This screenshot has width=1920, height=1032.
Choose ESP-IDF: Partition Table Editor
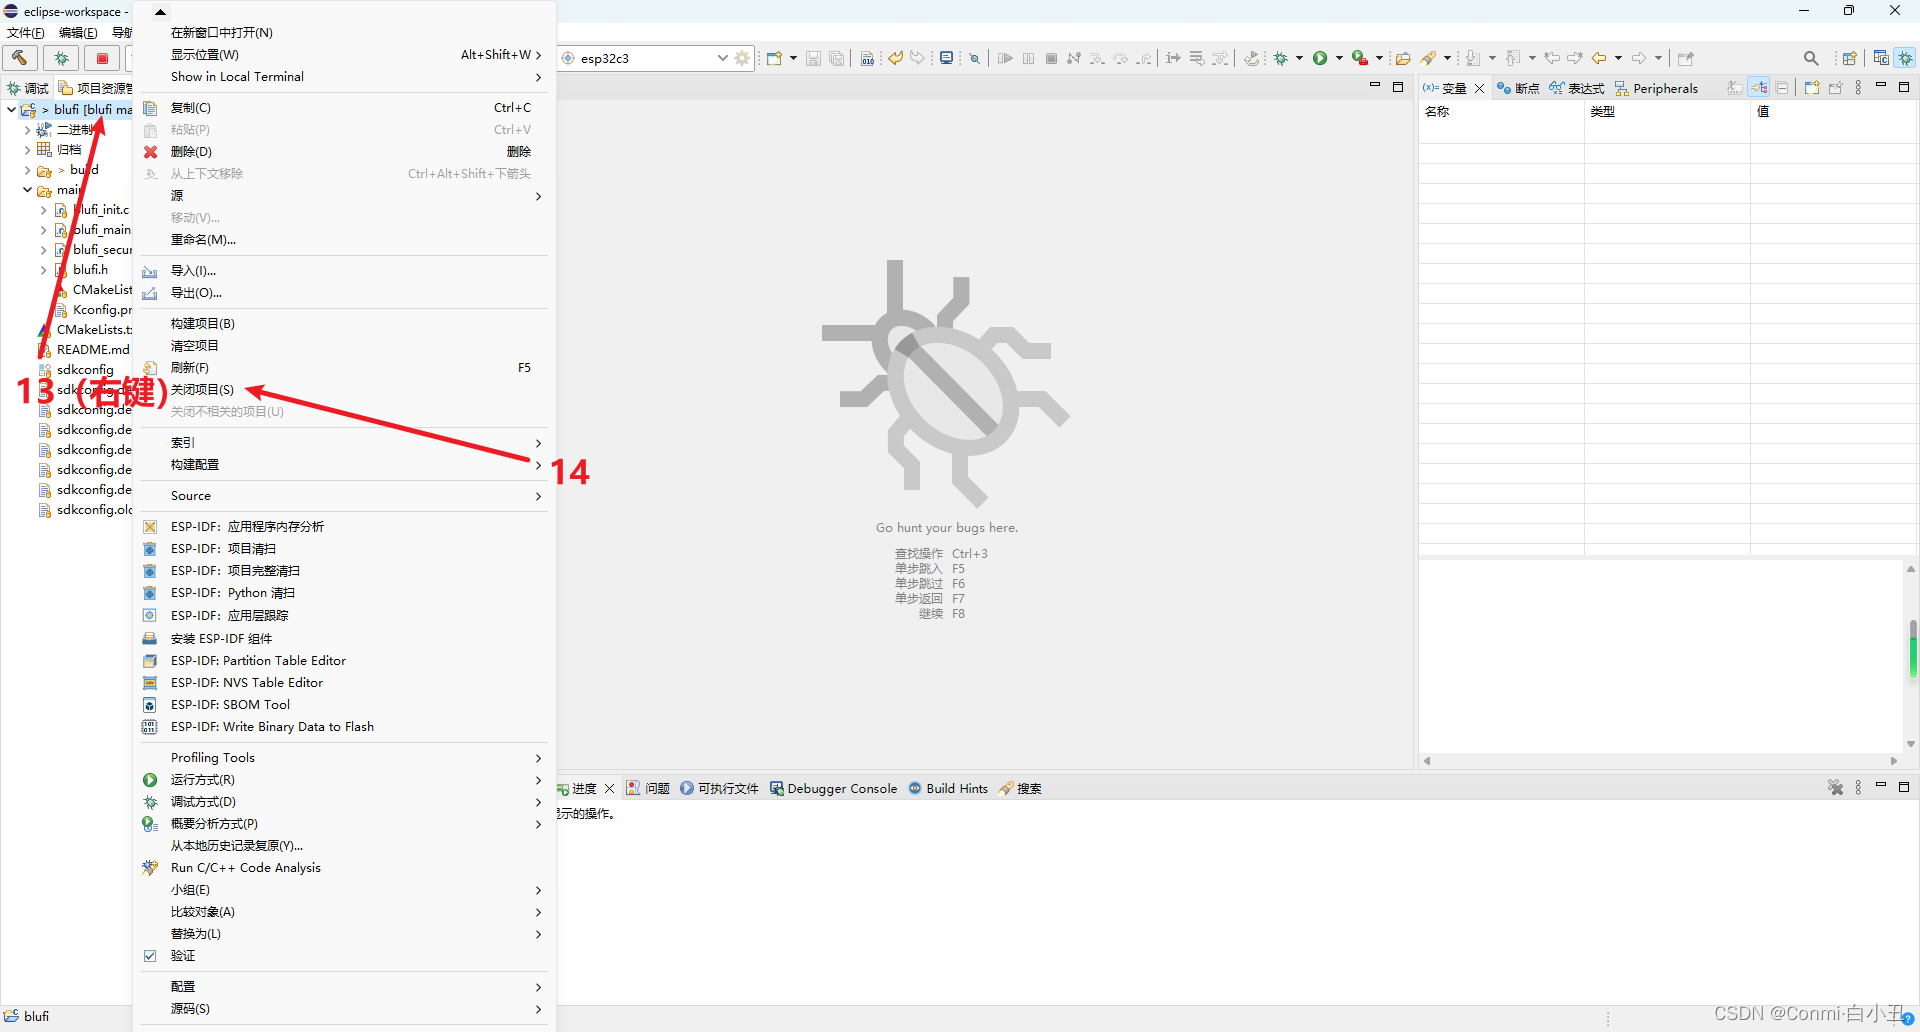[258, 661]
